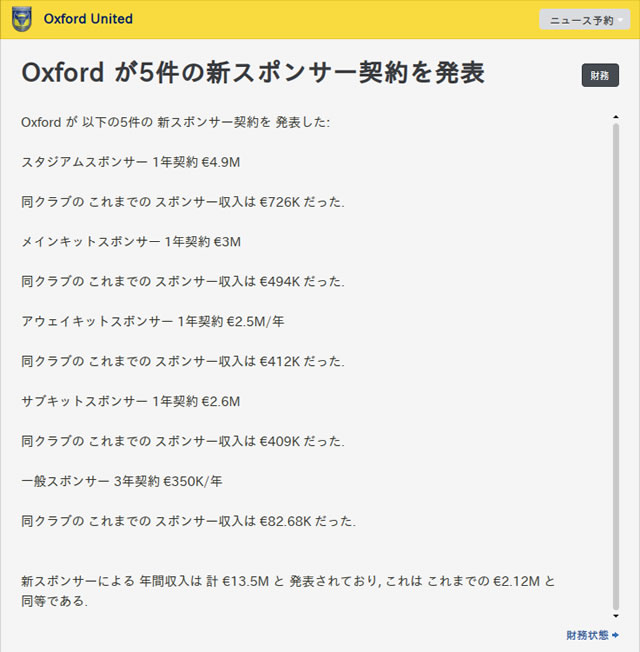The height and width of the screenshot is (652, 640).
Task: Click the sentence mentioning €412K
Action: (x=183, y=361)
